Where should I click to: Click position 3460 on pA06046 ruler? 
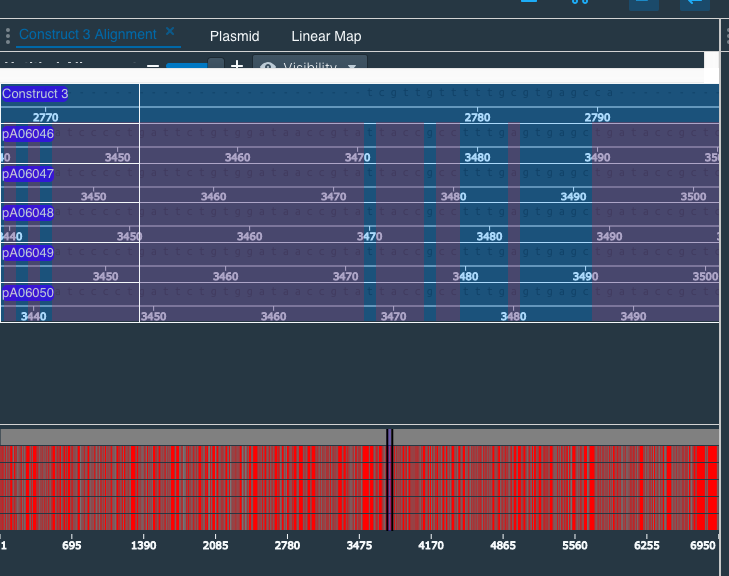tap(238, 157)
